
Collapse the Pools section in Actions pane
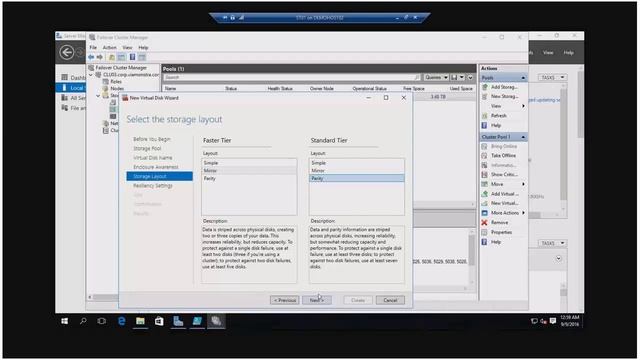[523, 78]
